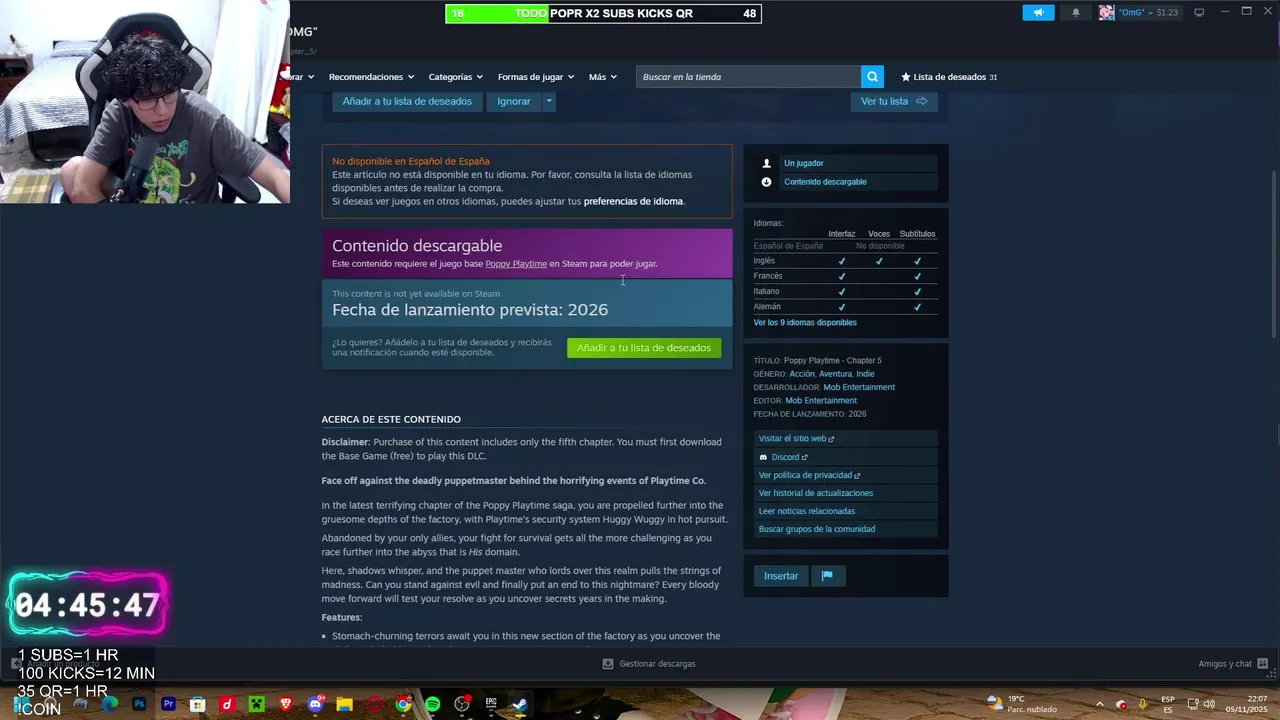The height and width of the screenshot is (720, 1280).
Task: Open the Acción genre link
Action: pyautogui.click(x=802, y=374)
